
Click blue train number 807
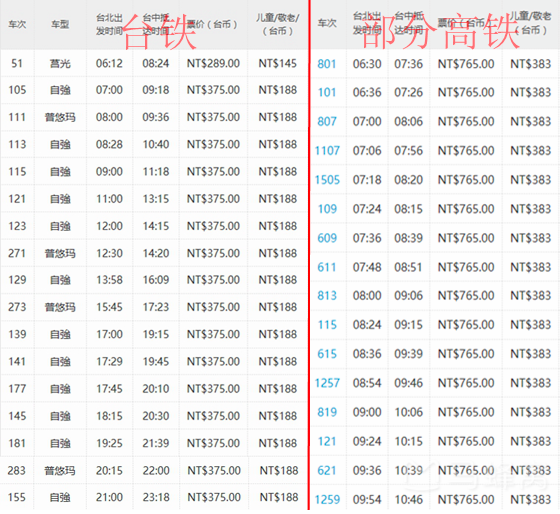tap(327, 121)
